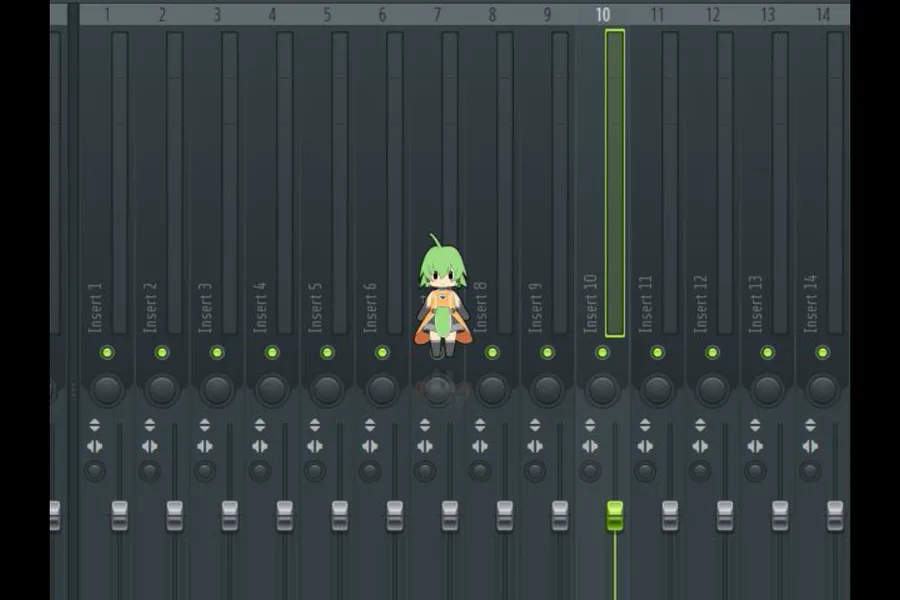Screen dimensions: 900x600
Task: Grab the Insert 1 volume fader
Action: point(119,516)
